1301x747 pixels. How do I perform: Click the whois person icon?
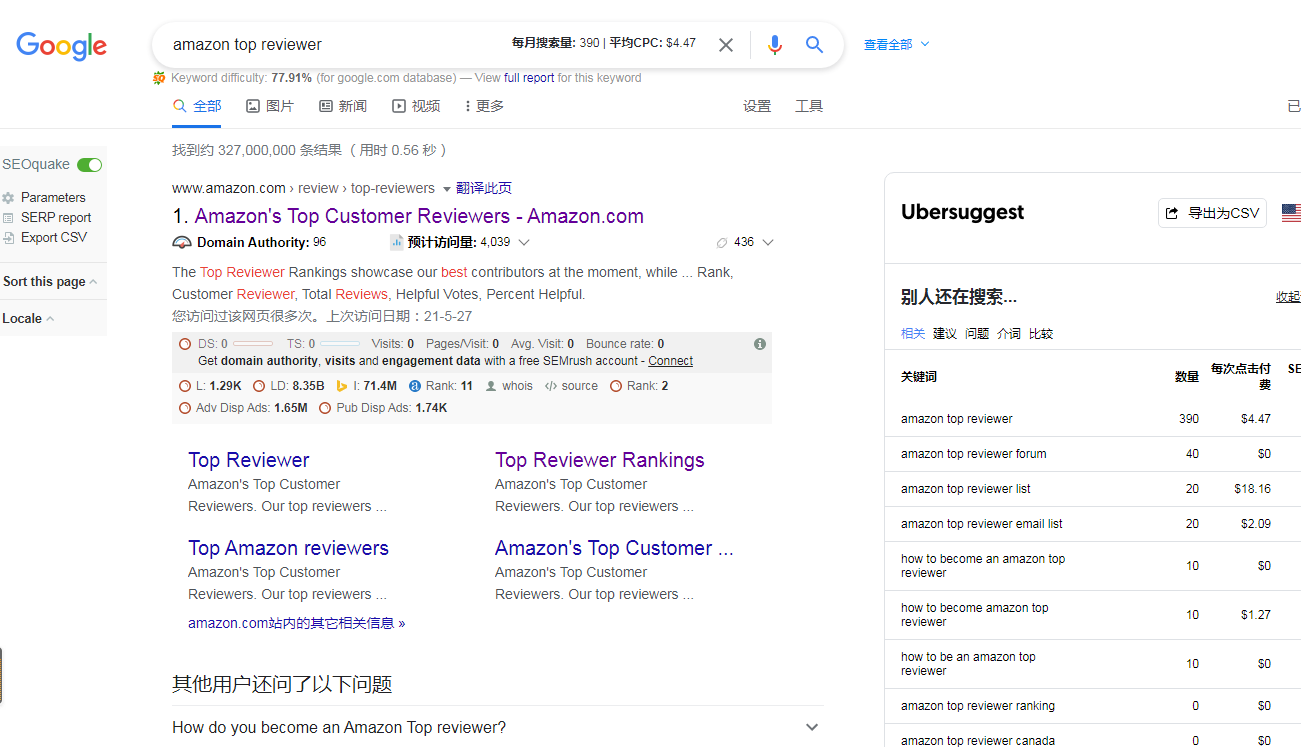point(491,386)
